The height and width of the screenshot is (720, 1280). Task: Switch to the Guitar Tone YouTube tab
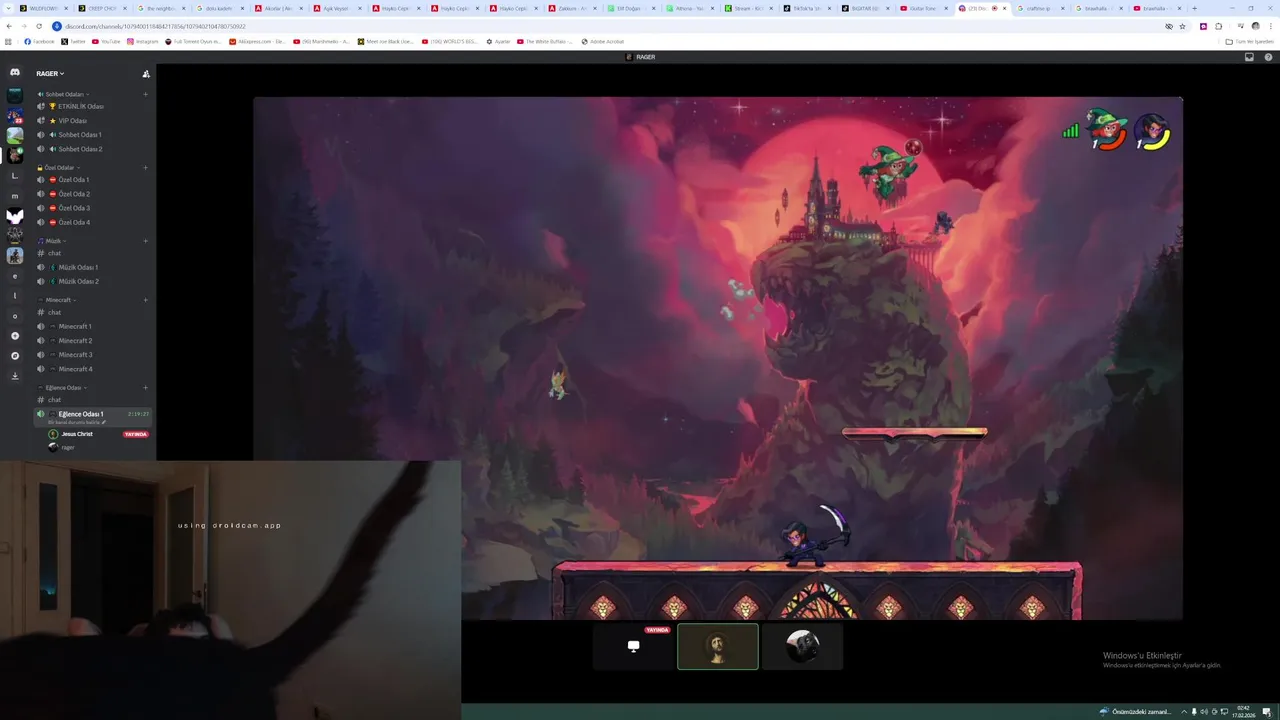point(923,8)
